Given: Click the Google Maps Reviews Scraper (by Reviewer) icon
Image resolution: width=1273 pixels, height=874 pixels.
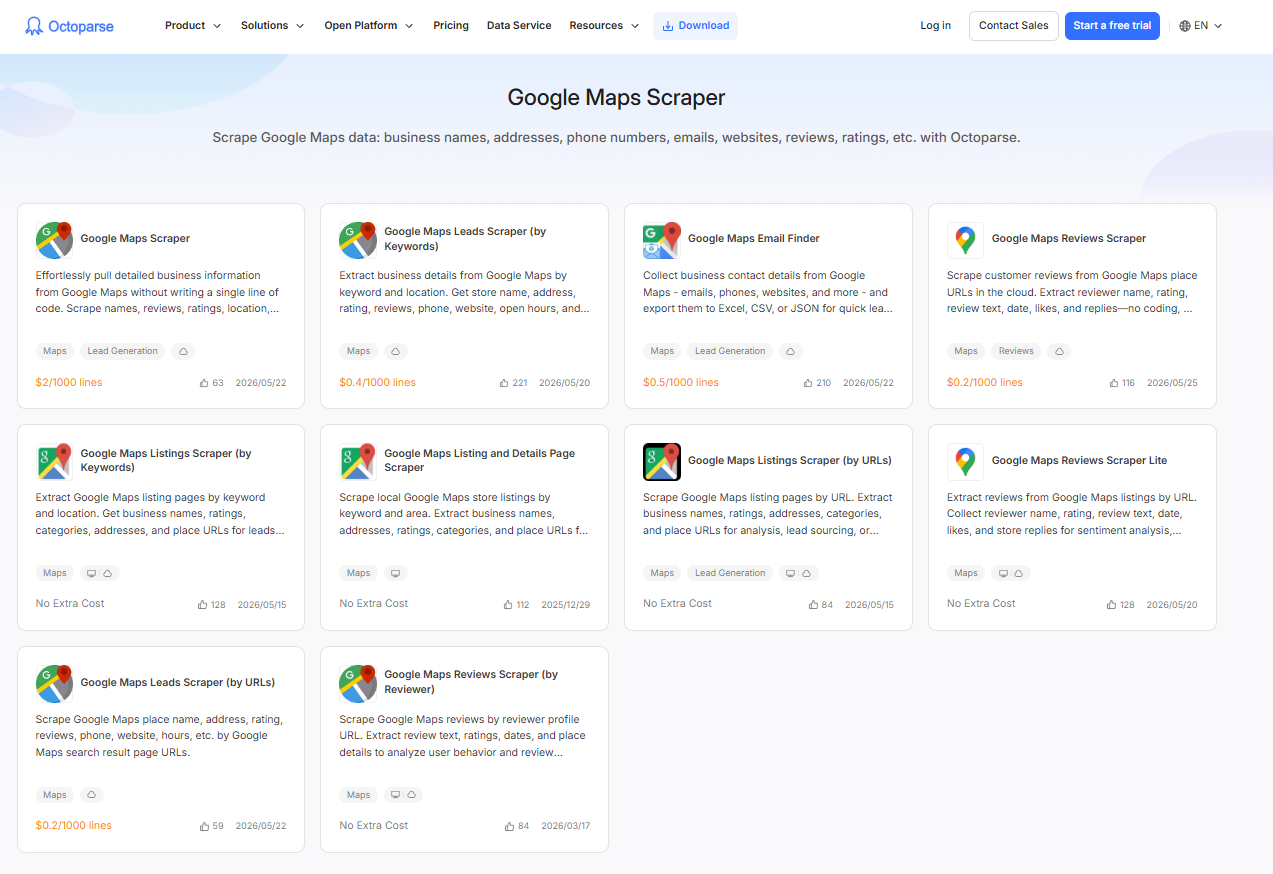Looking at the screenshot, I should click(x=358, y=684).
